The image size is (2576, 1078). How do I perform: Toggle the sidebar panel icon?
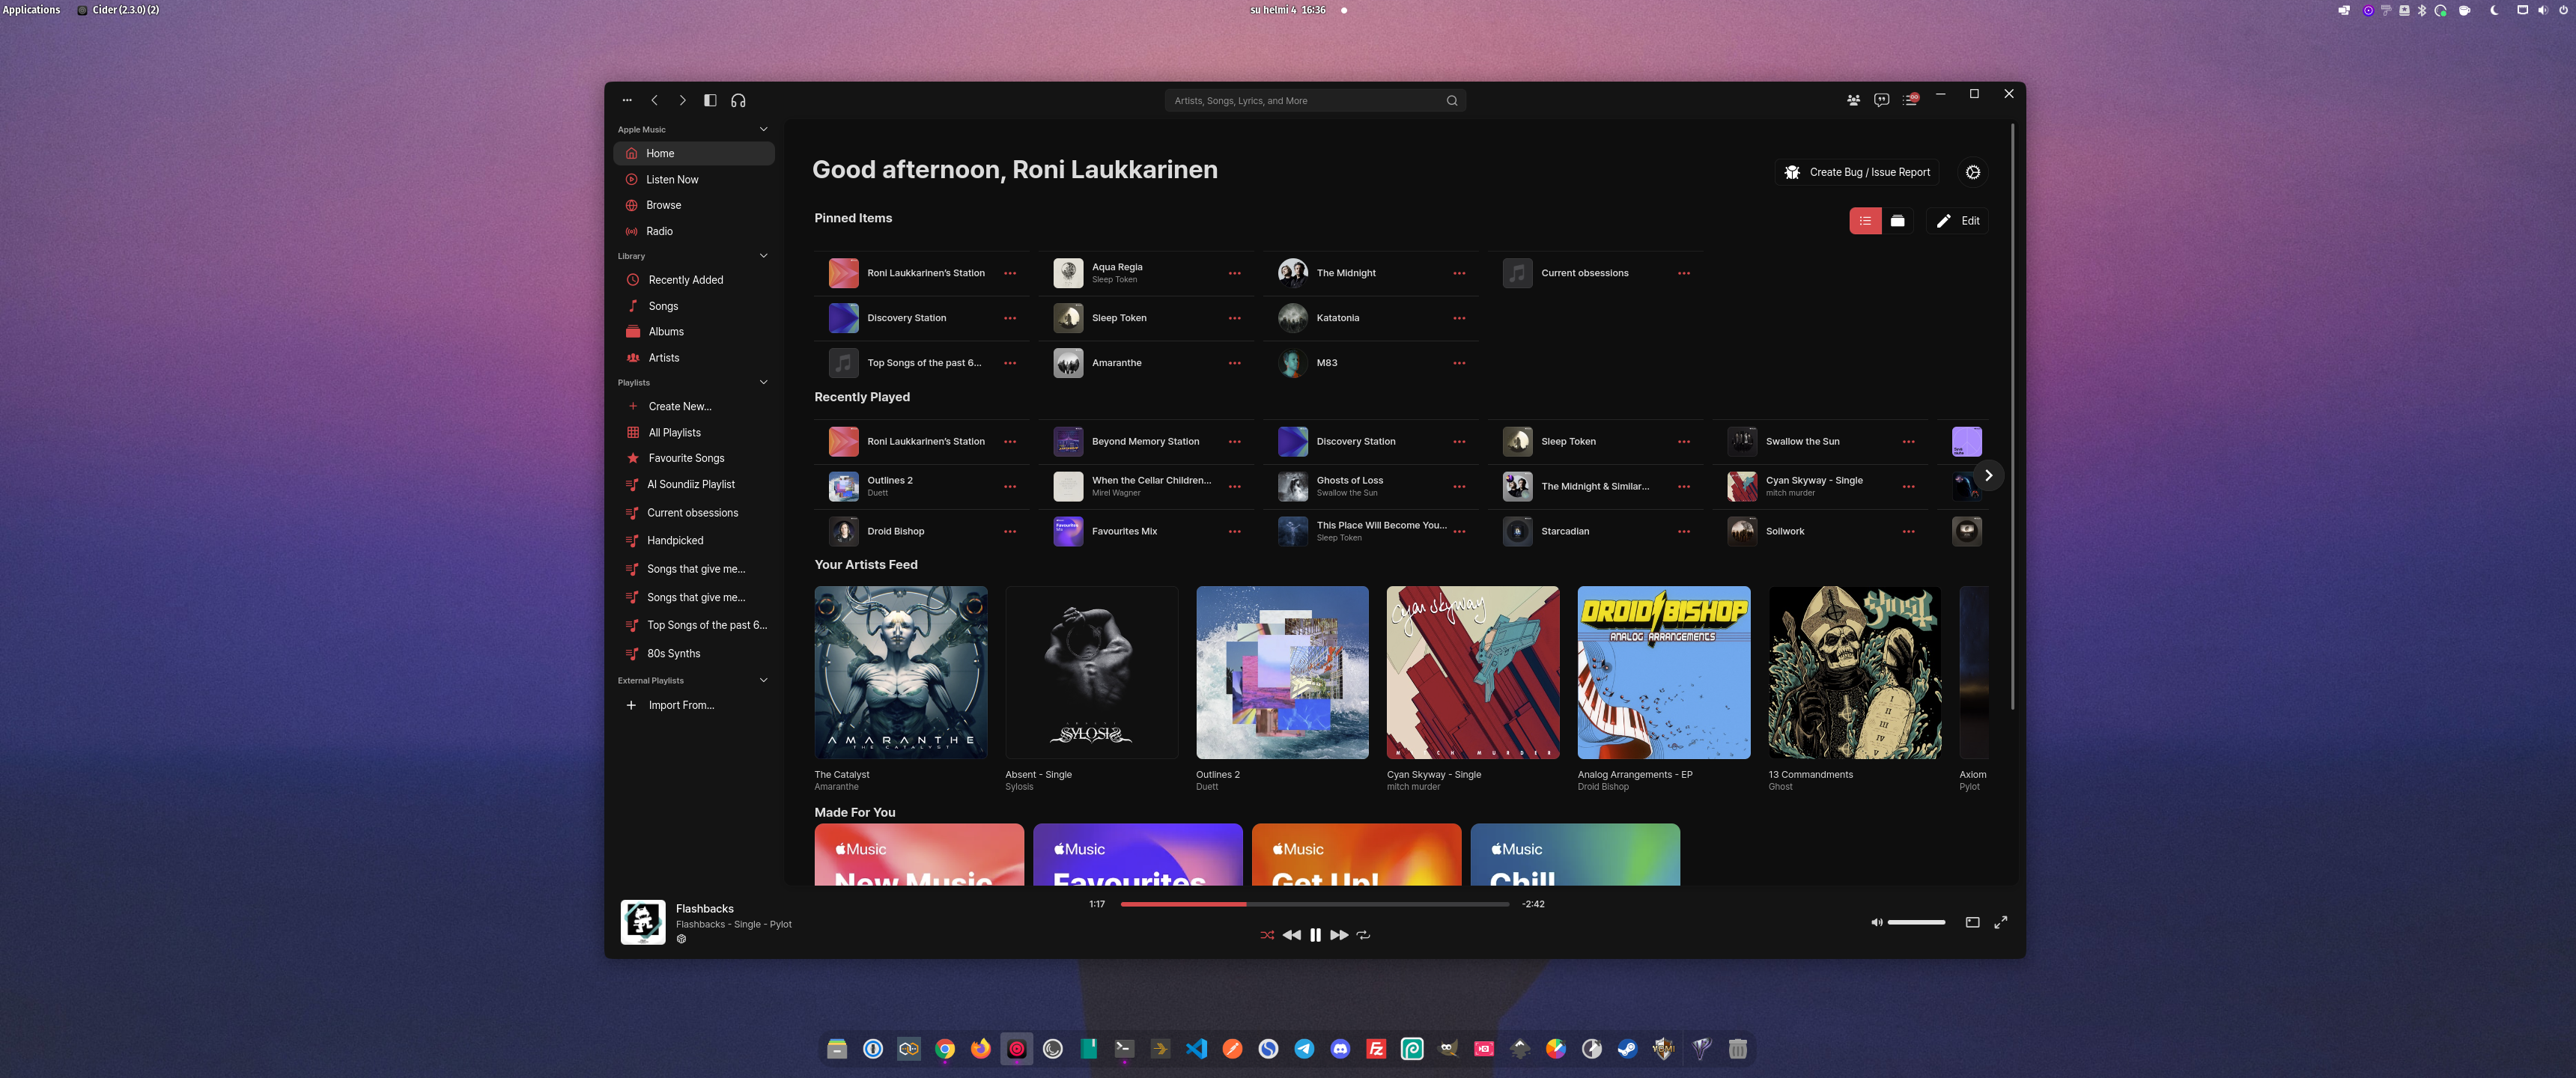710,100
